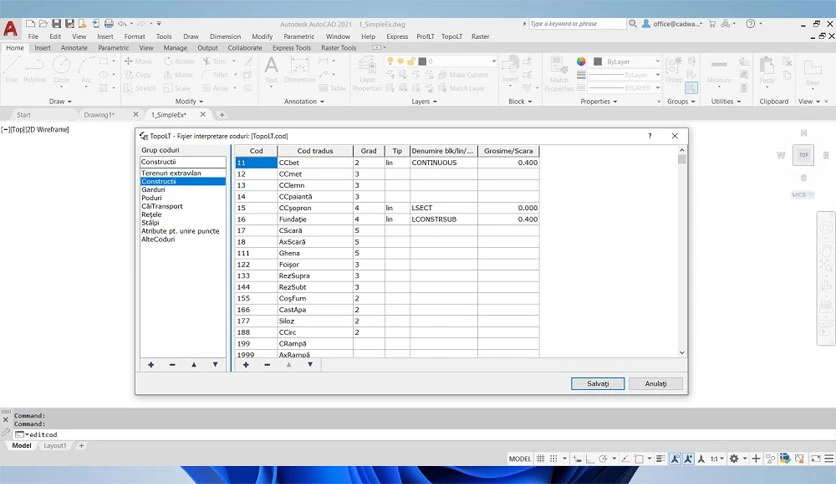Click Match Properties icon
Image resolution: width=836 pixels, height=484 pixels.
[x=559, y=74]
